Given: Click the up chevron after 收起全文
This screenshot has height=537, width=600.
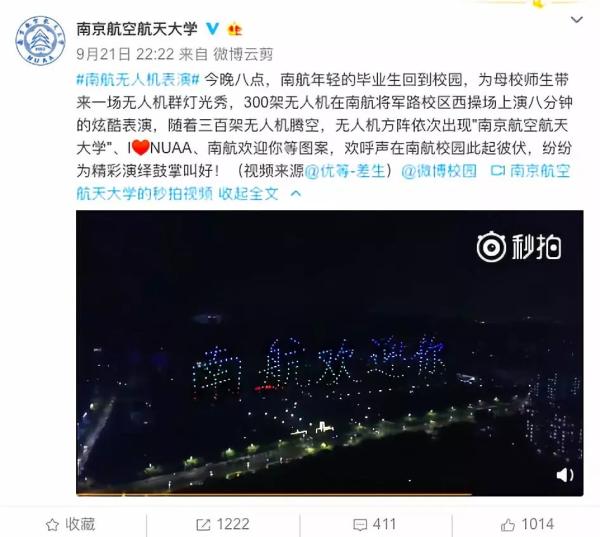Looking at the screenshot, I should pyautogui.click(x=296, y=194).
